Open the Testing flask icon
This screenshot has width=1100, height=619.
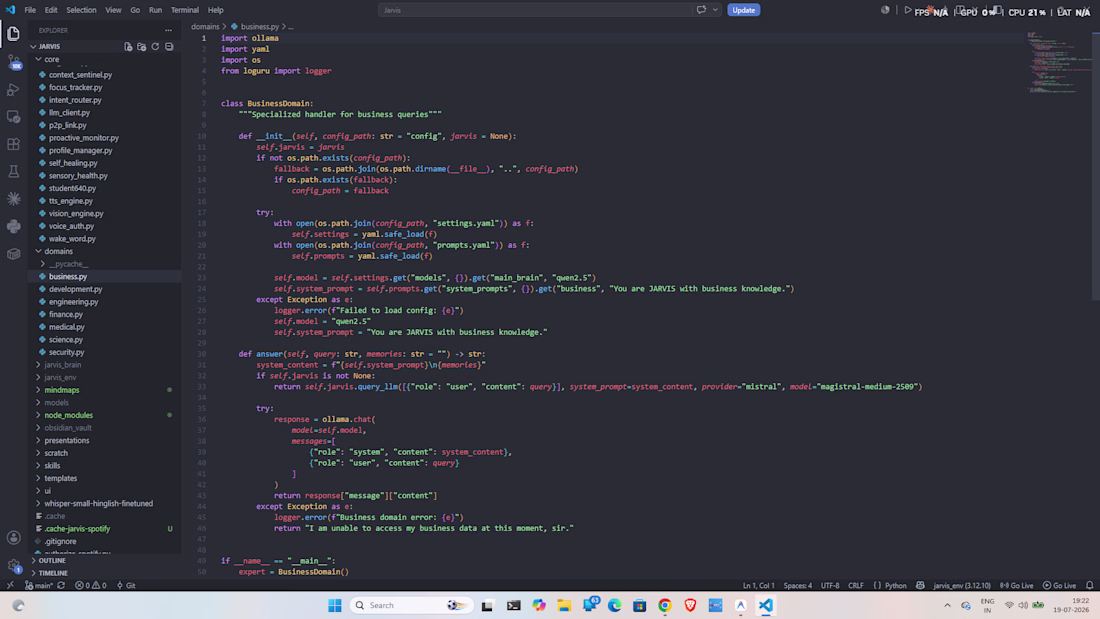[13, 171]
